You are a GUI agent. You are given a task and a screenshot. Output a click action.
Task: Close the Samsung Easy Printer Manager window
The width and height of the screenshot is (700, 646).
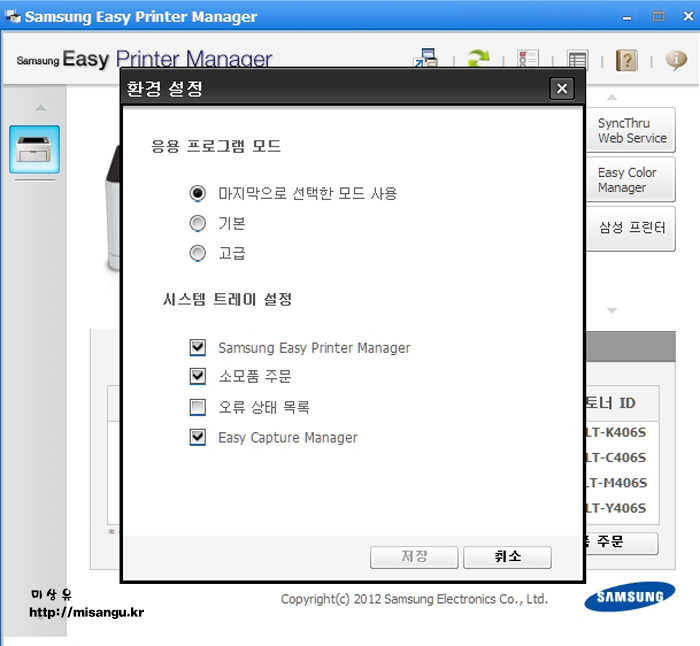(x=688, y=17)
